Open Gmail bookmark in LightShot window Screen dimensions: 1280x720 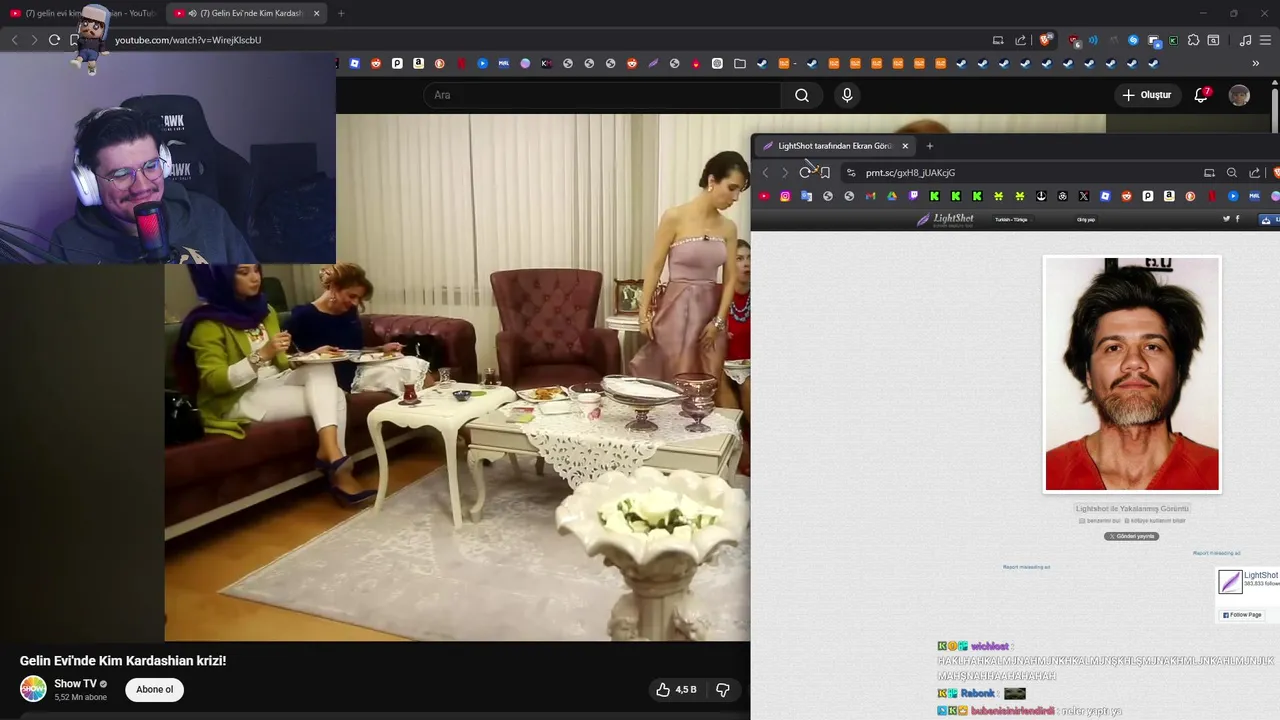click(870, 196)
